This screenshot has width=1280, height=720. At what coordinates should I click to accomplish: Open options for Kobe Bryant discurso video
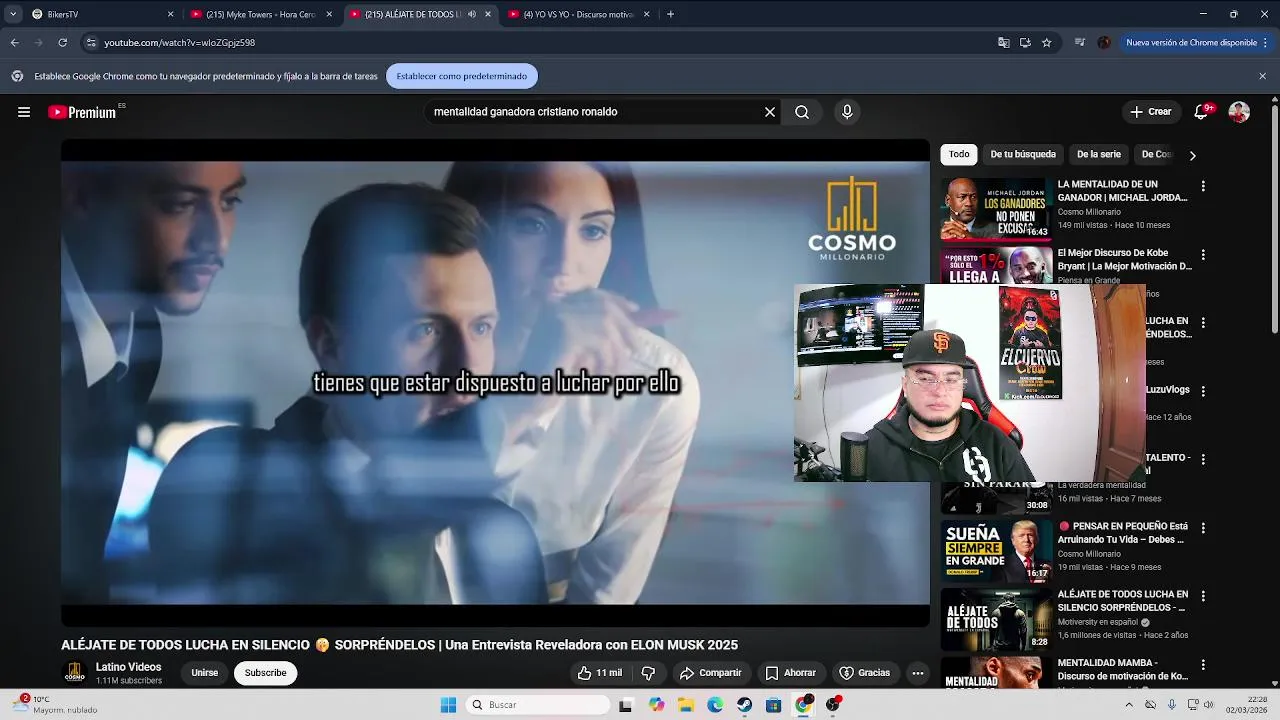(1203, 255)
